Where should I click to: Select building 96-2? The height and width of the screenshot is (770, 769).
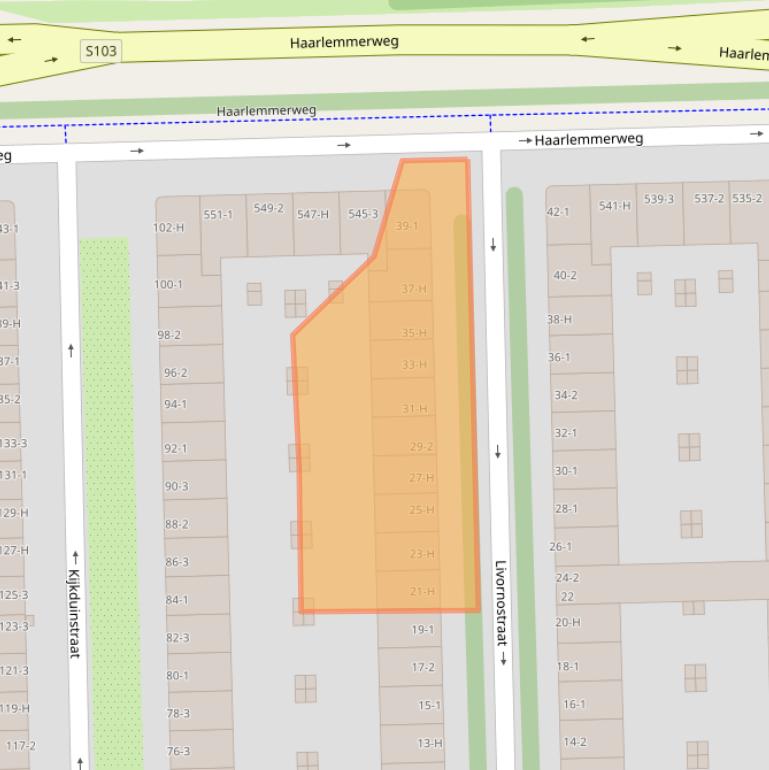(176, 373)
